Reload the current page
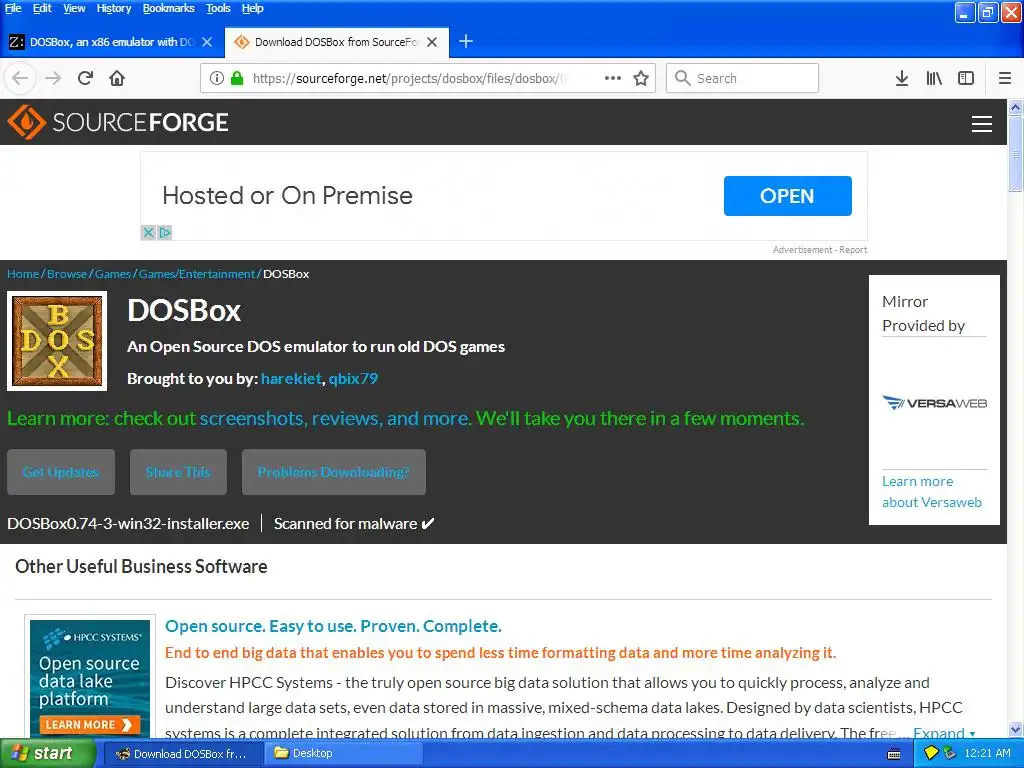 [x=85, y=78]
